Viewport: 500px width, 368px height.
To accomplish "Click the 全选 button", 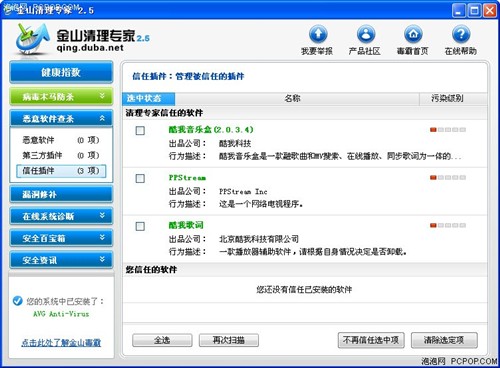I will click(162, 340).
